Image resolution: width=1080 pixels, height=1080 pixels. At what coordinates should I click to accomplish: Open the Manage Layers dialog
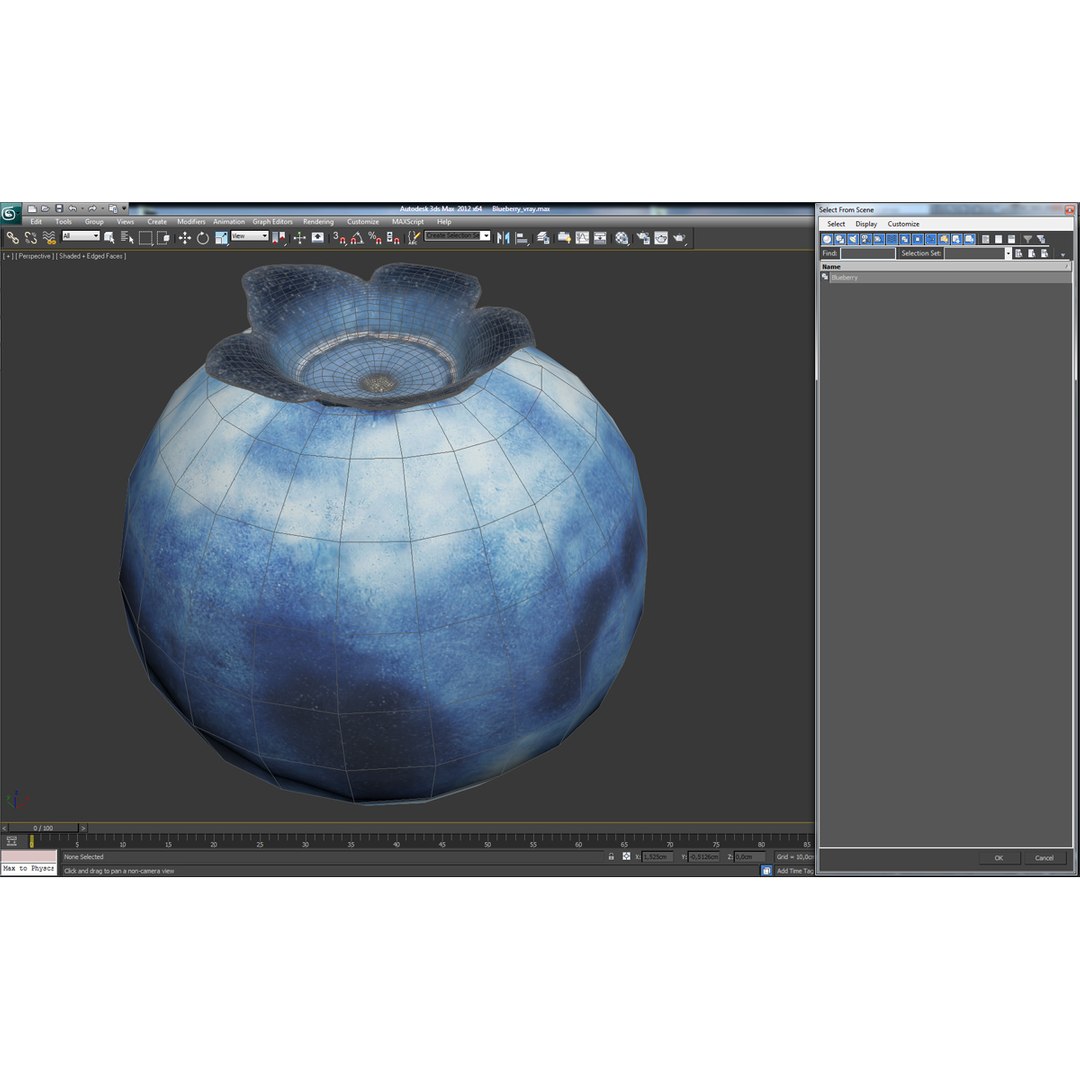543,238
